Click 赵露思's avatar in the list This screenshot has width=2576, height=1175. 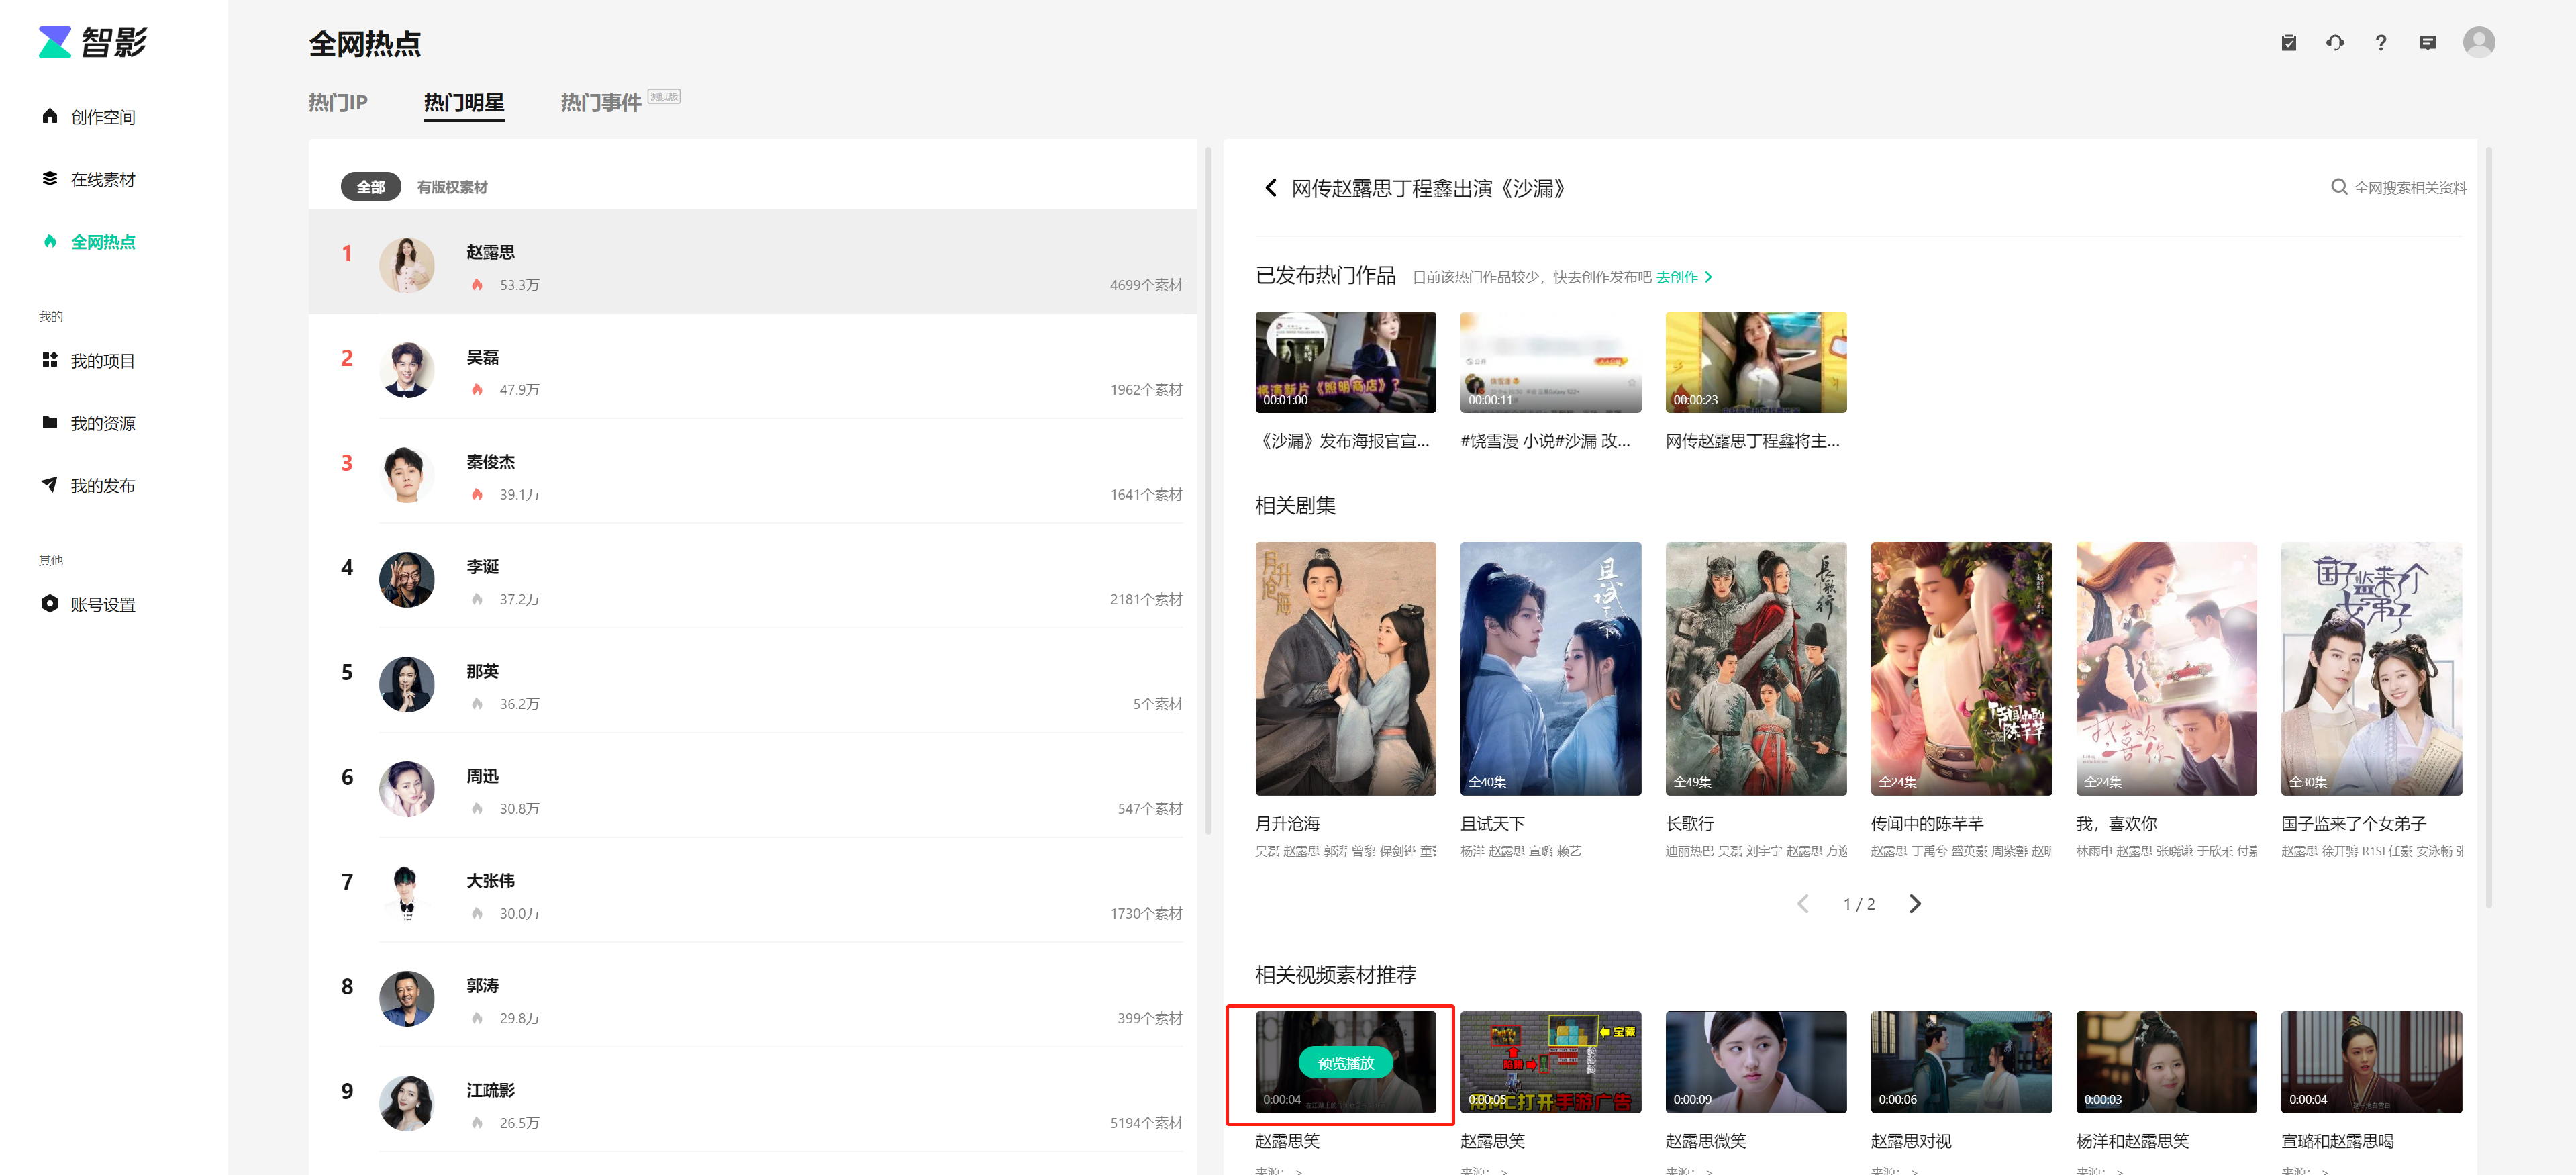pyautogui.click(x=407, y=265)
